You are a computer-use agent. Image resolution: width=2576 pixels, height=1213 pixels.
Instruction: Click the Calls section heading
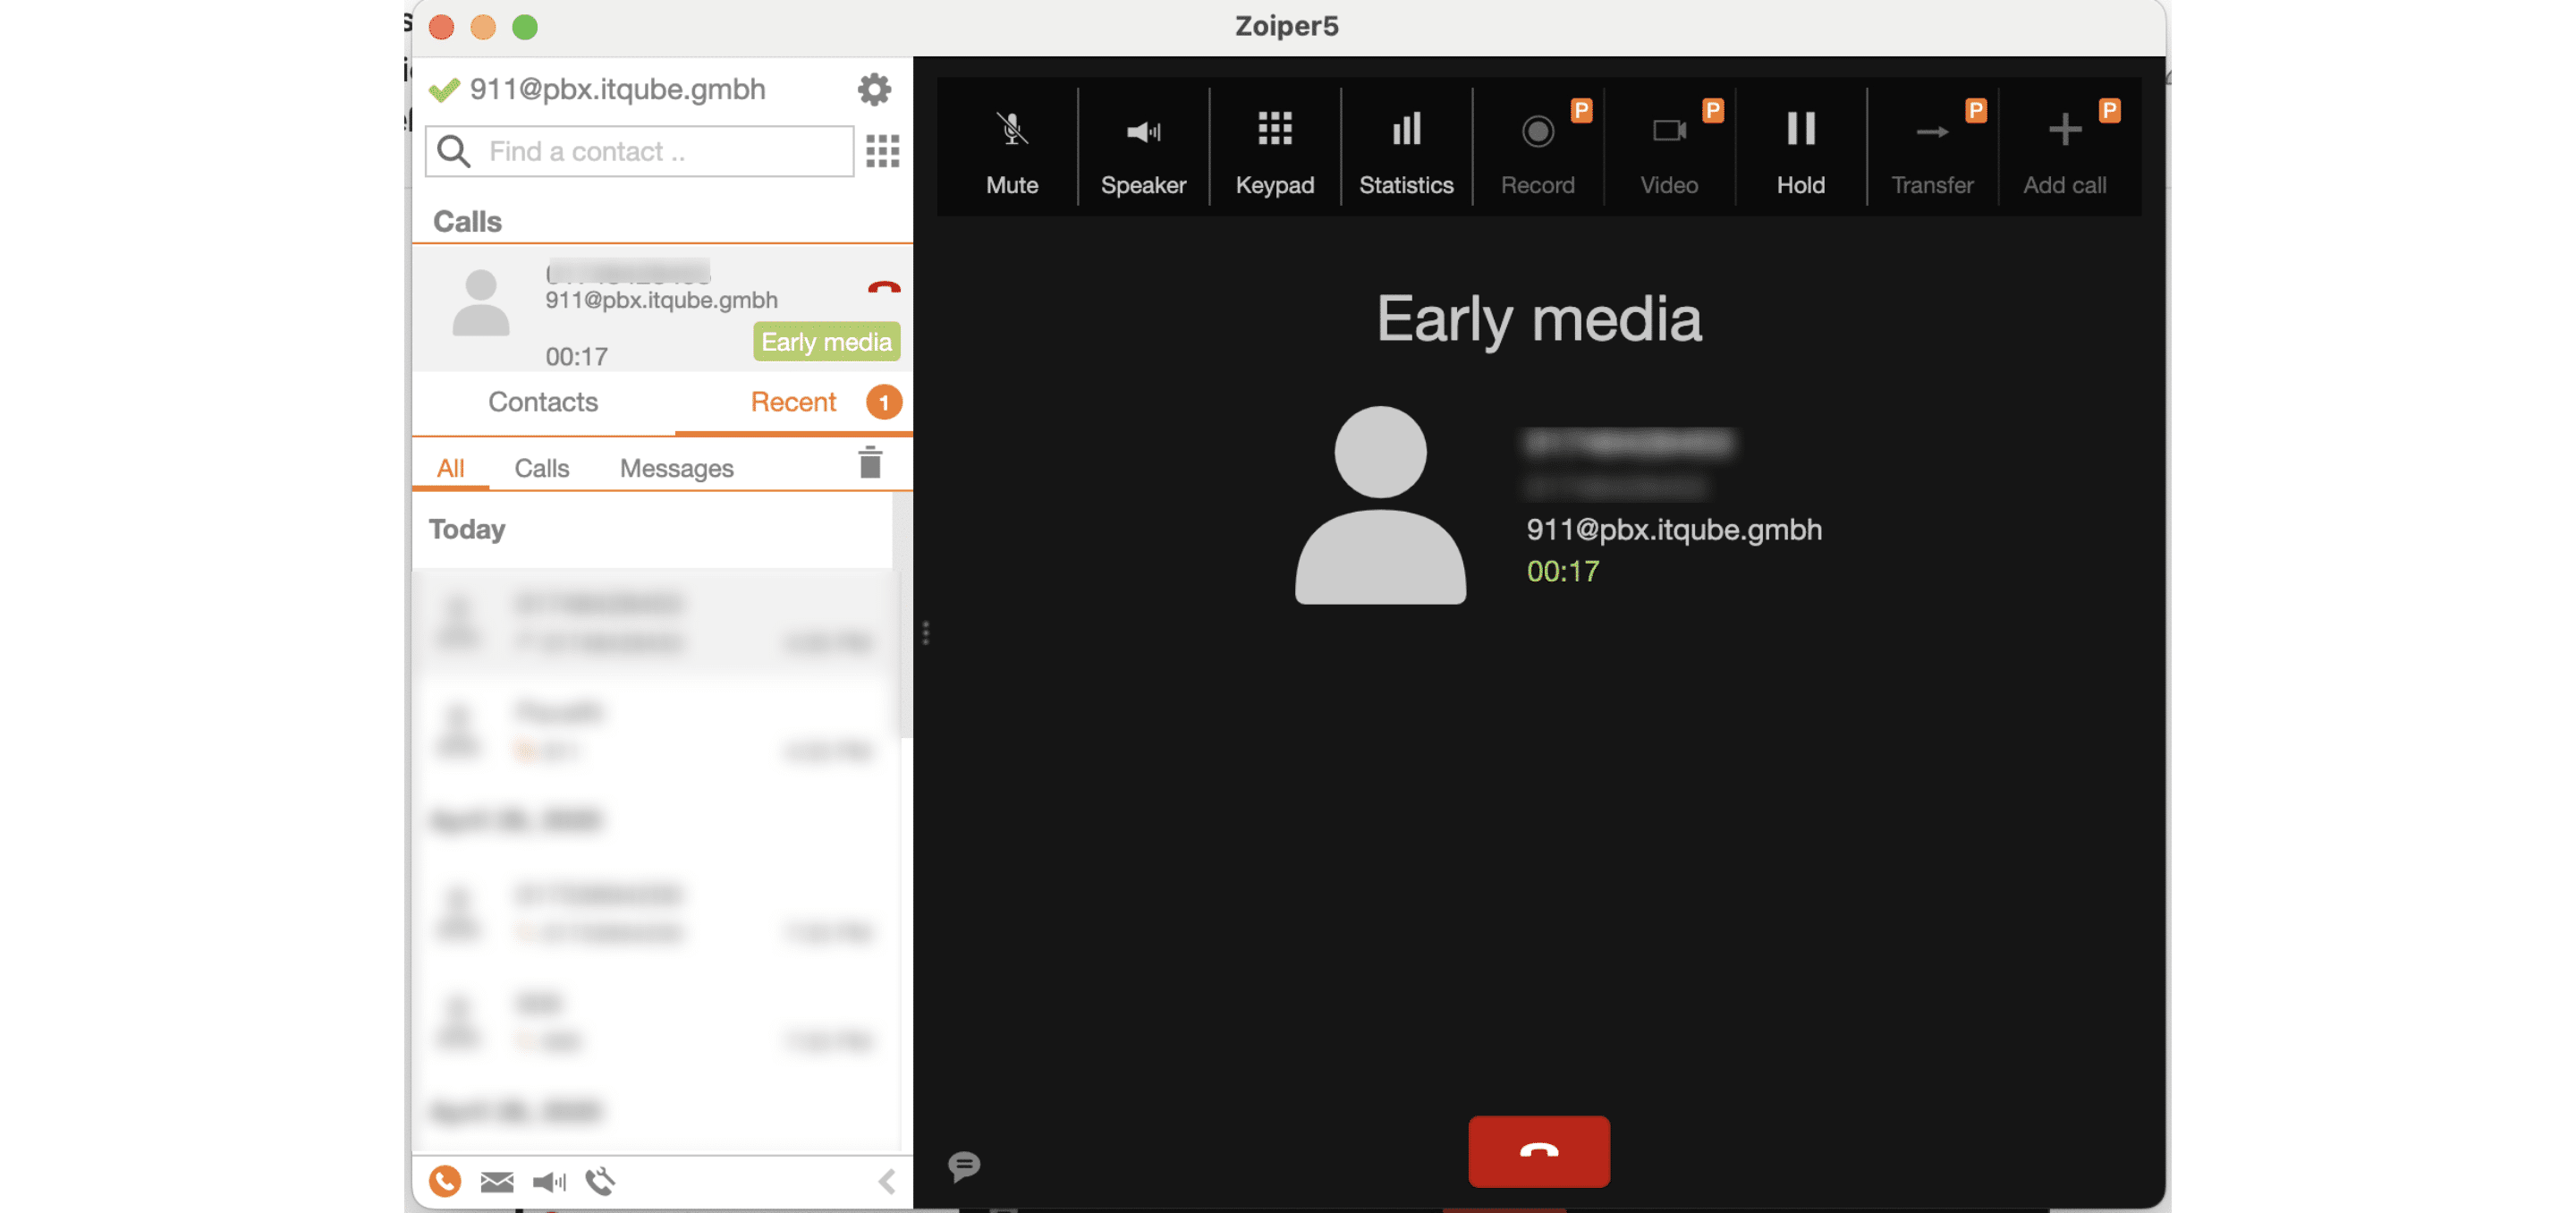click(467, 221)
